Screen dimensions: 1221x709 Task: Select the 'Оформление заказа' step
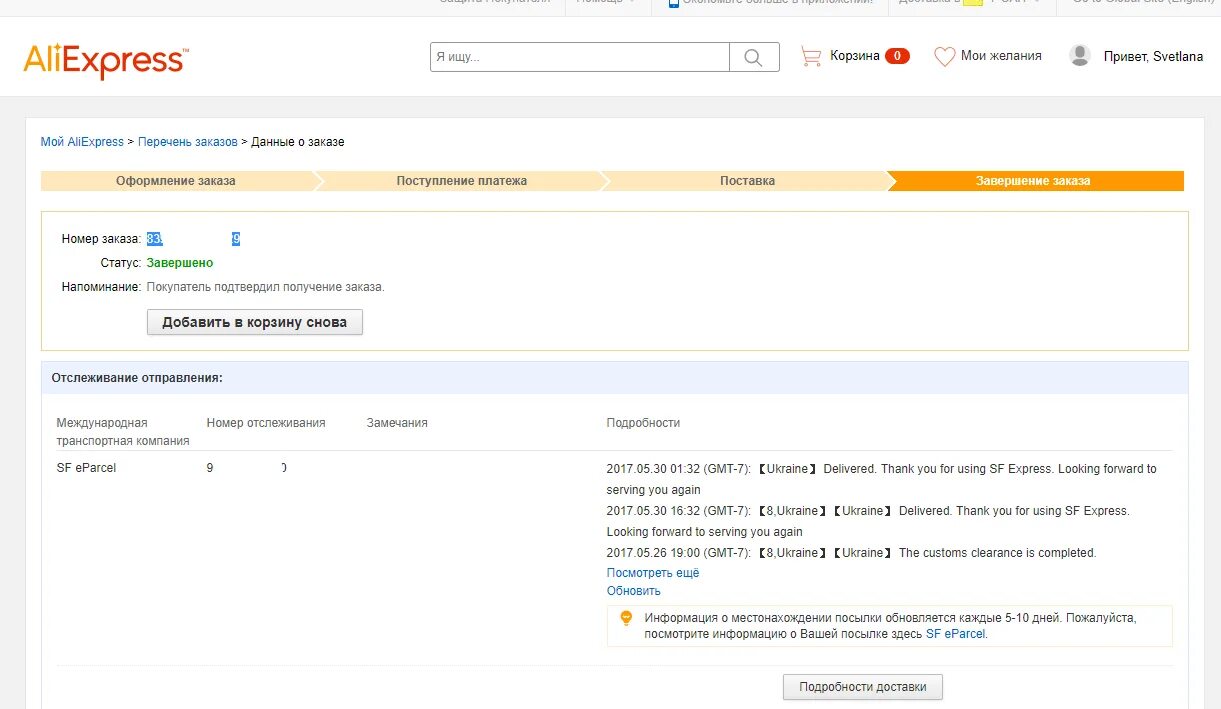click(x=176, y=181)
